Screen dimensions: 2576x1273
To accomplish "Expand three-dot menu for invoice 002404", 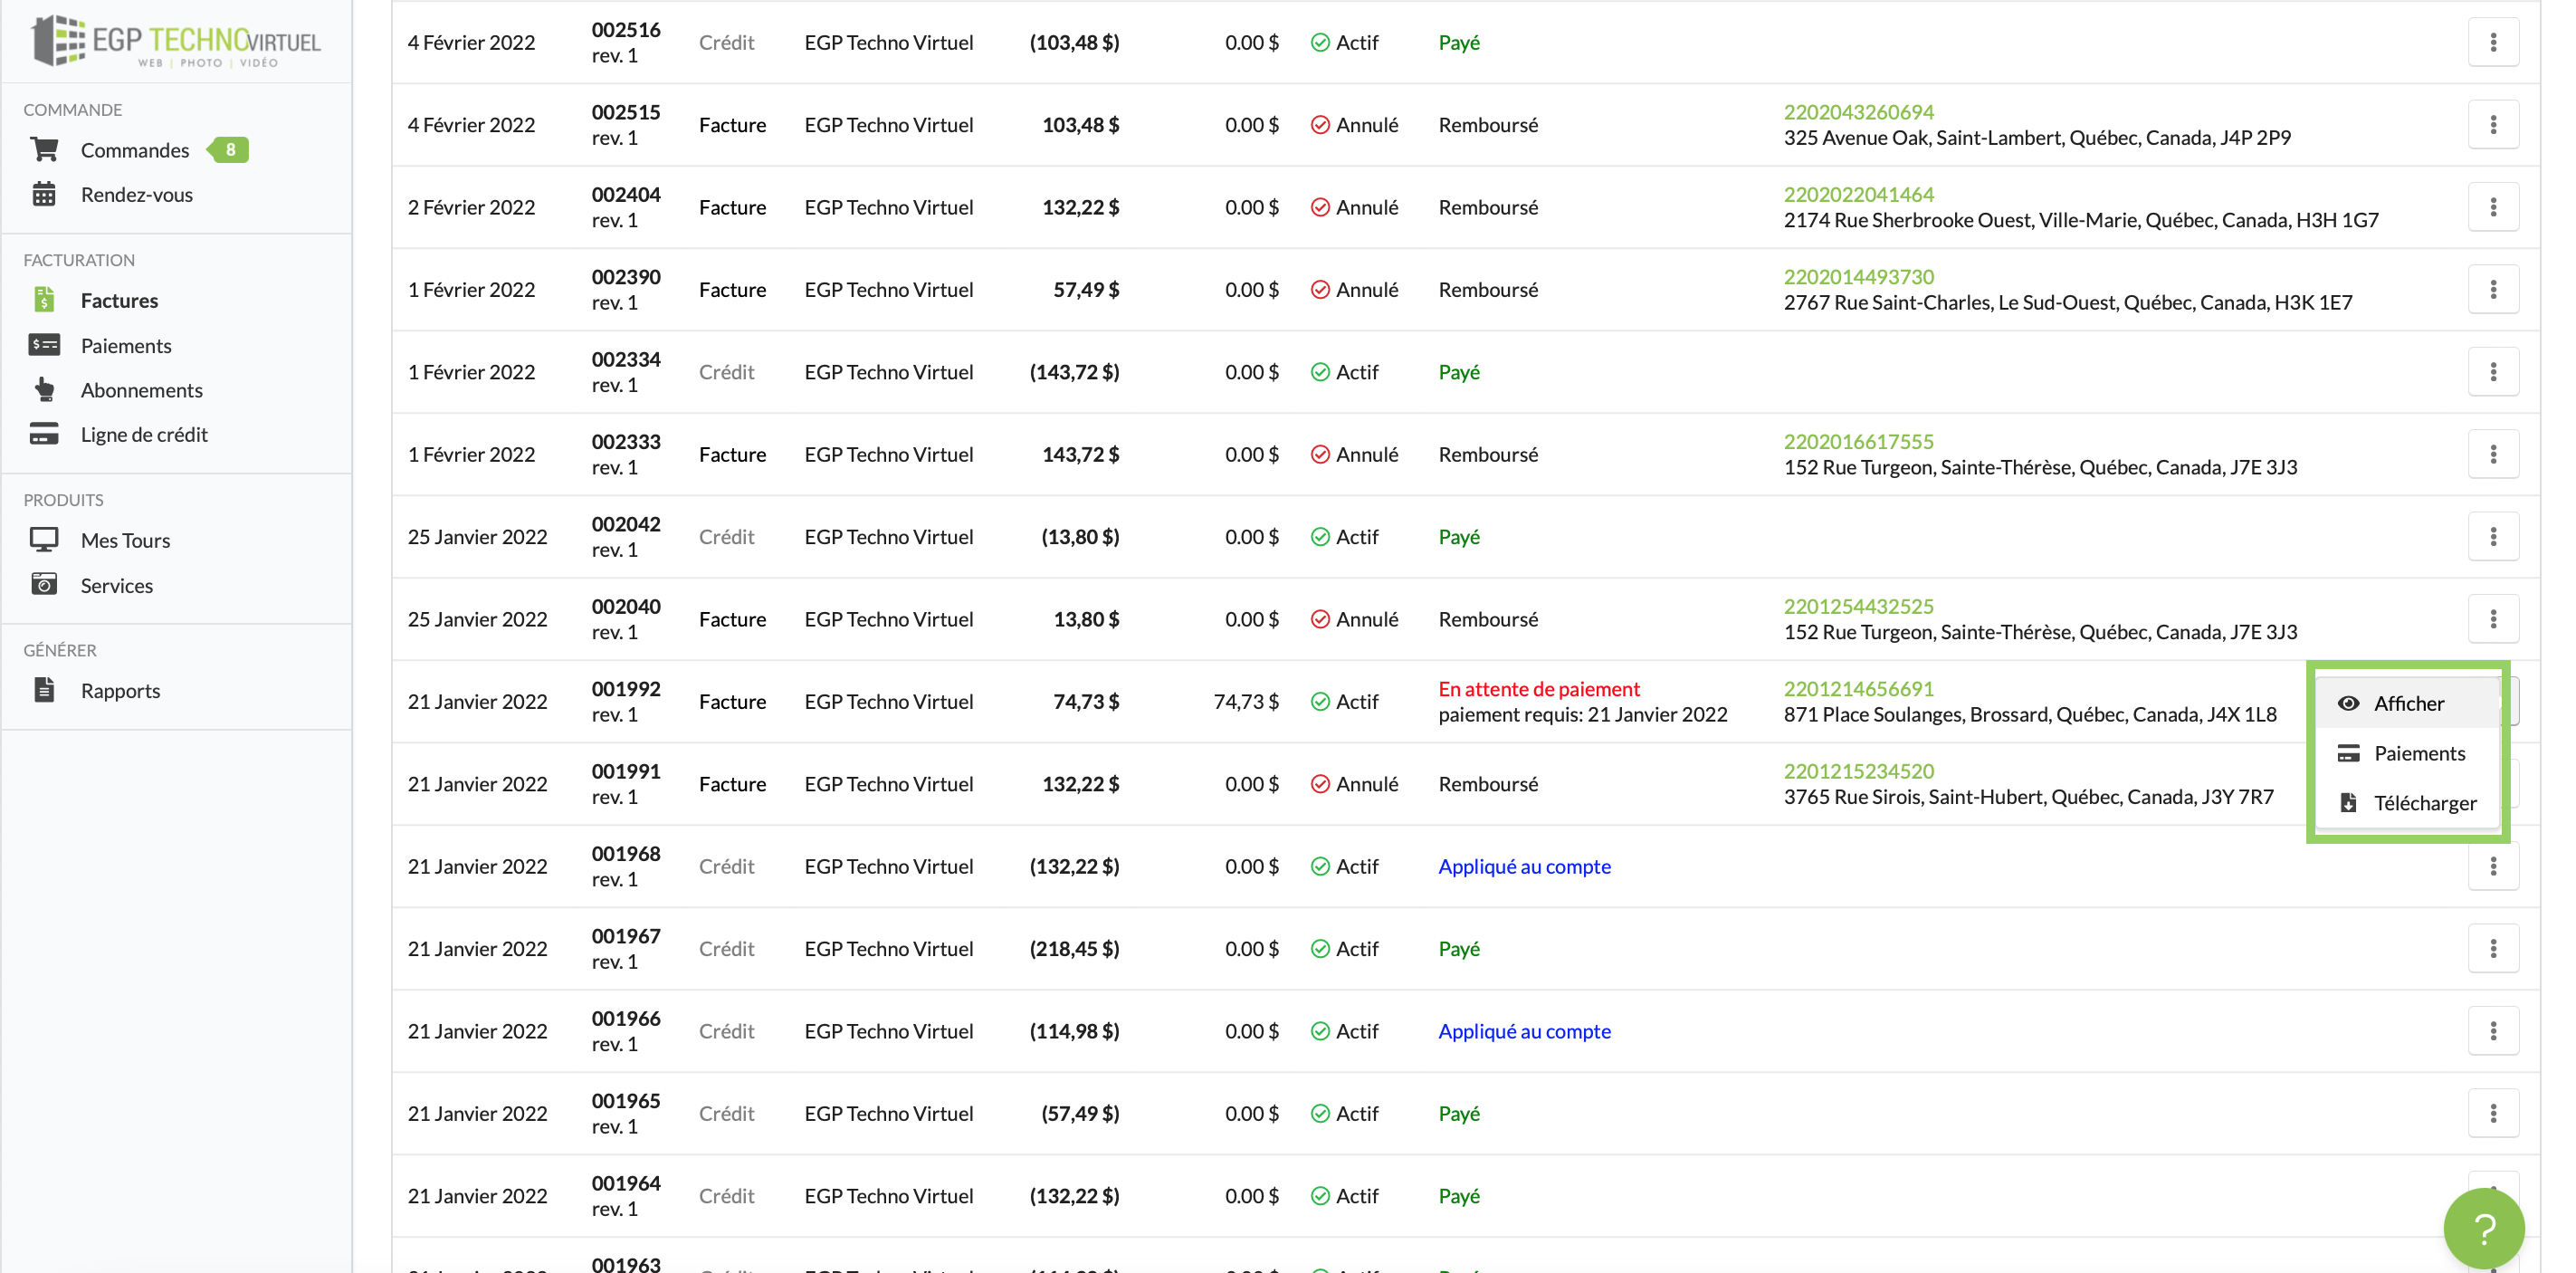I will point(2492,207).
